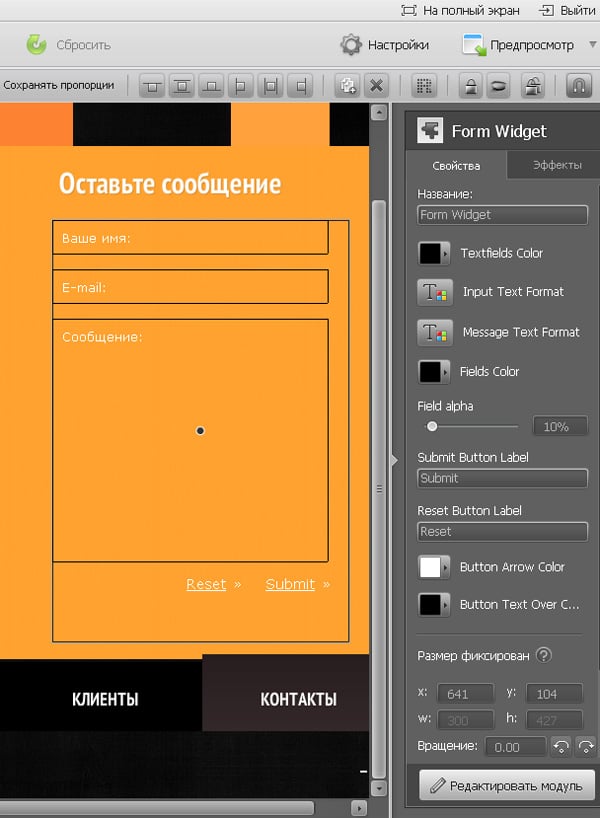Click the lock element icon
This screenshot has height=818, width=600.
pos(467,85)
